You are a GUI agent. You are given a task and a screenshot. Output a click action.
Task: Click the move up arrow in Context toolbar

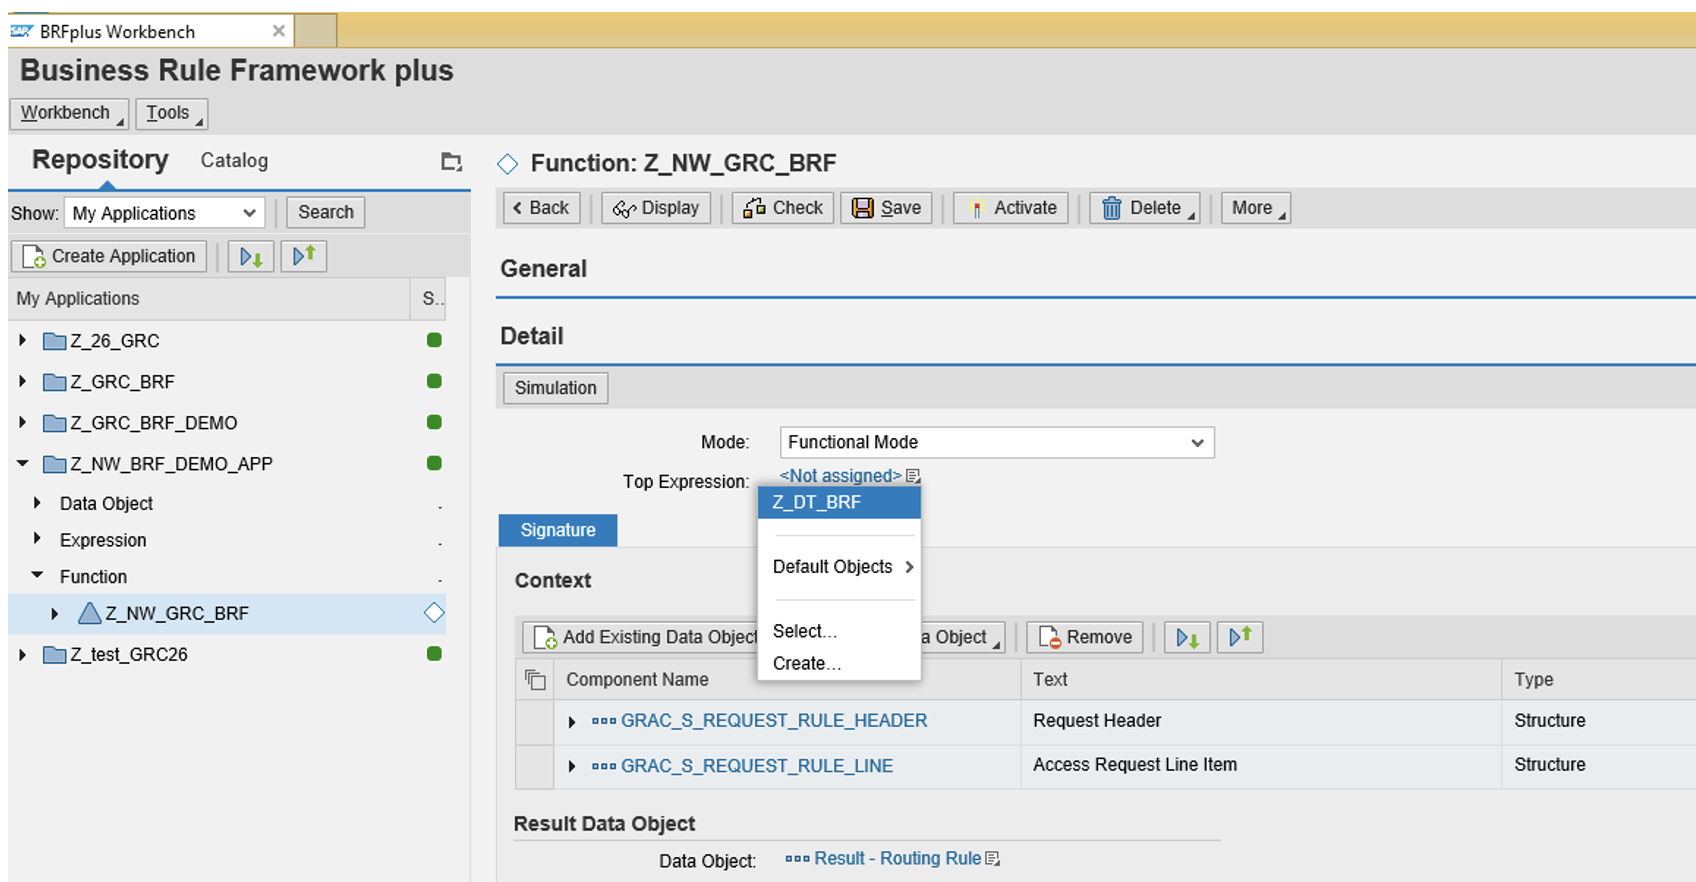tap(1240, 637)
